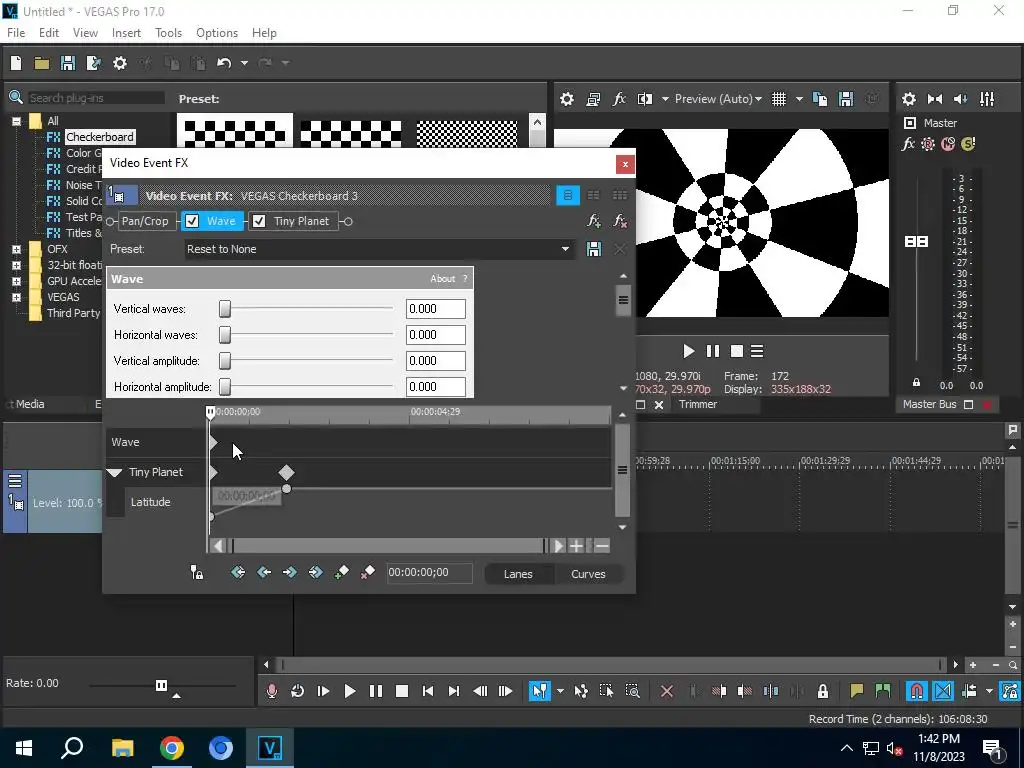Open the Tools menu
1024x768 pixels.
(168, 33)
